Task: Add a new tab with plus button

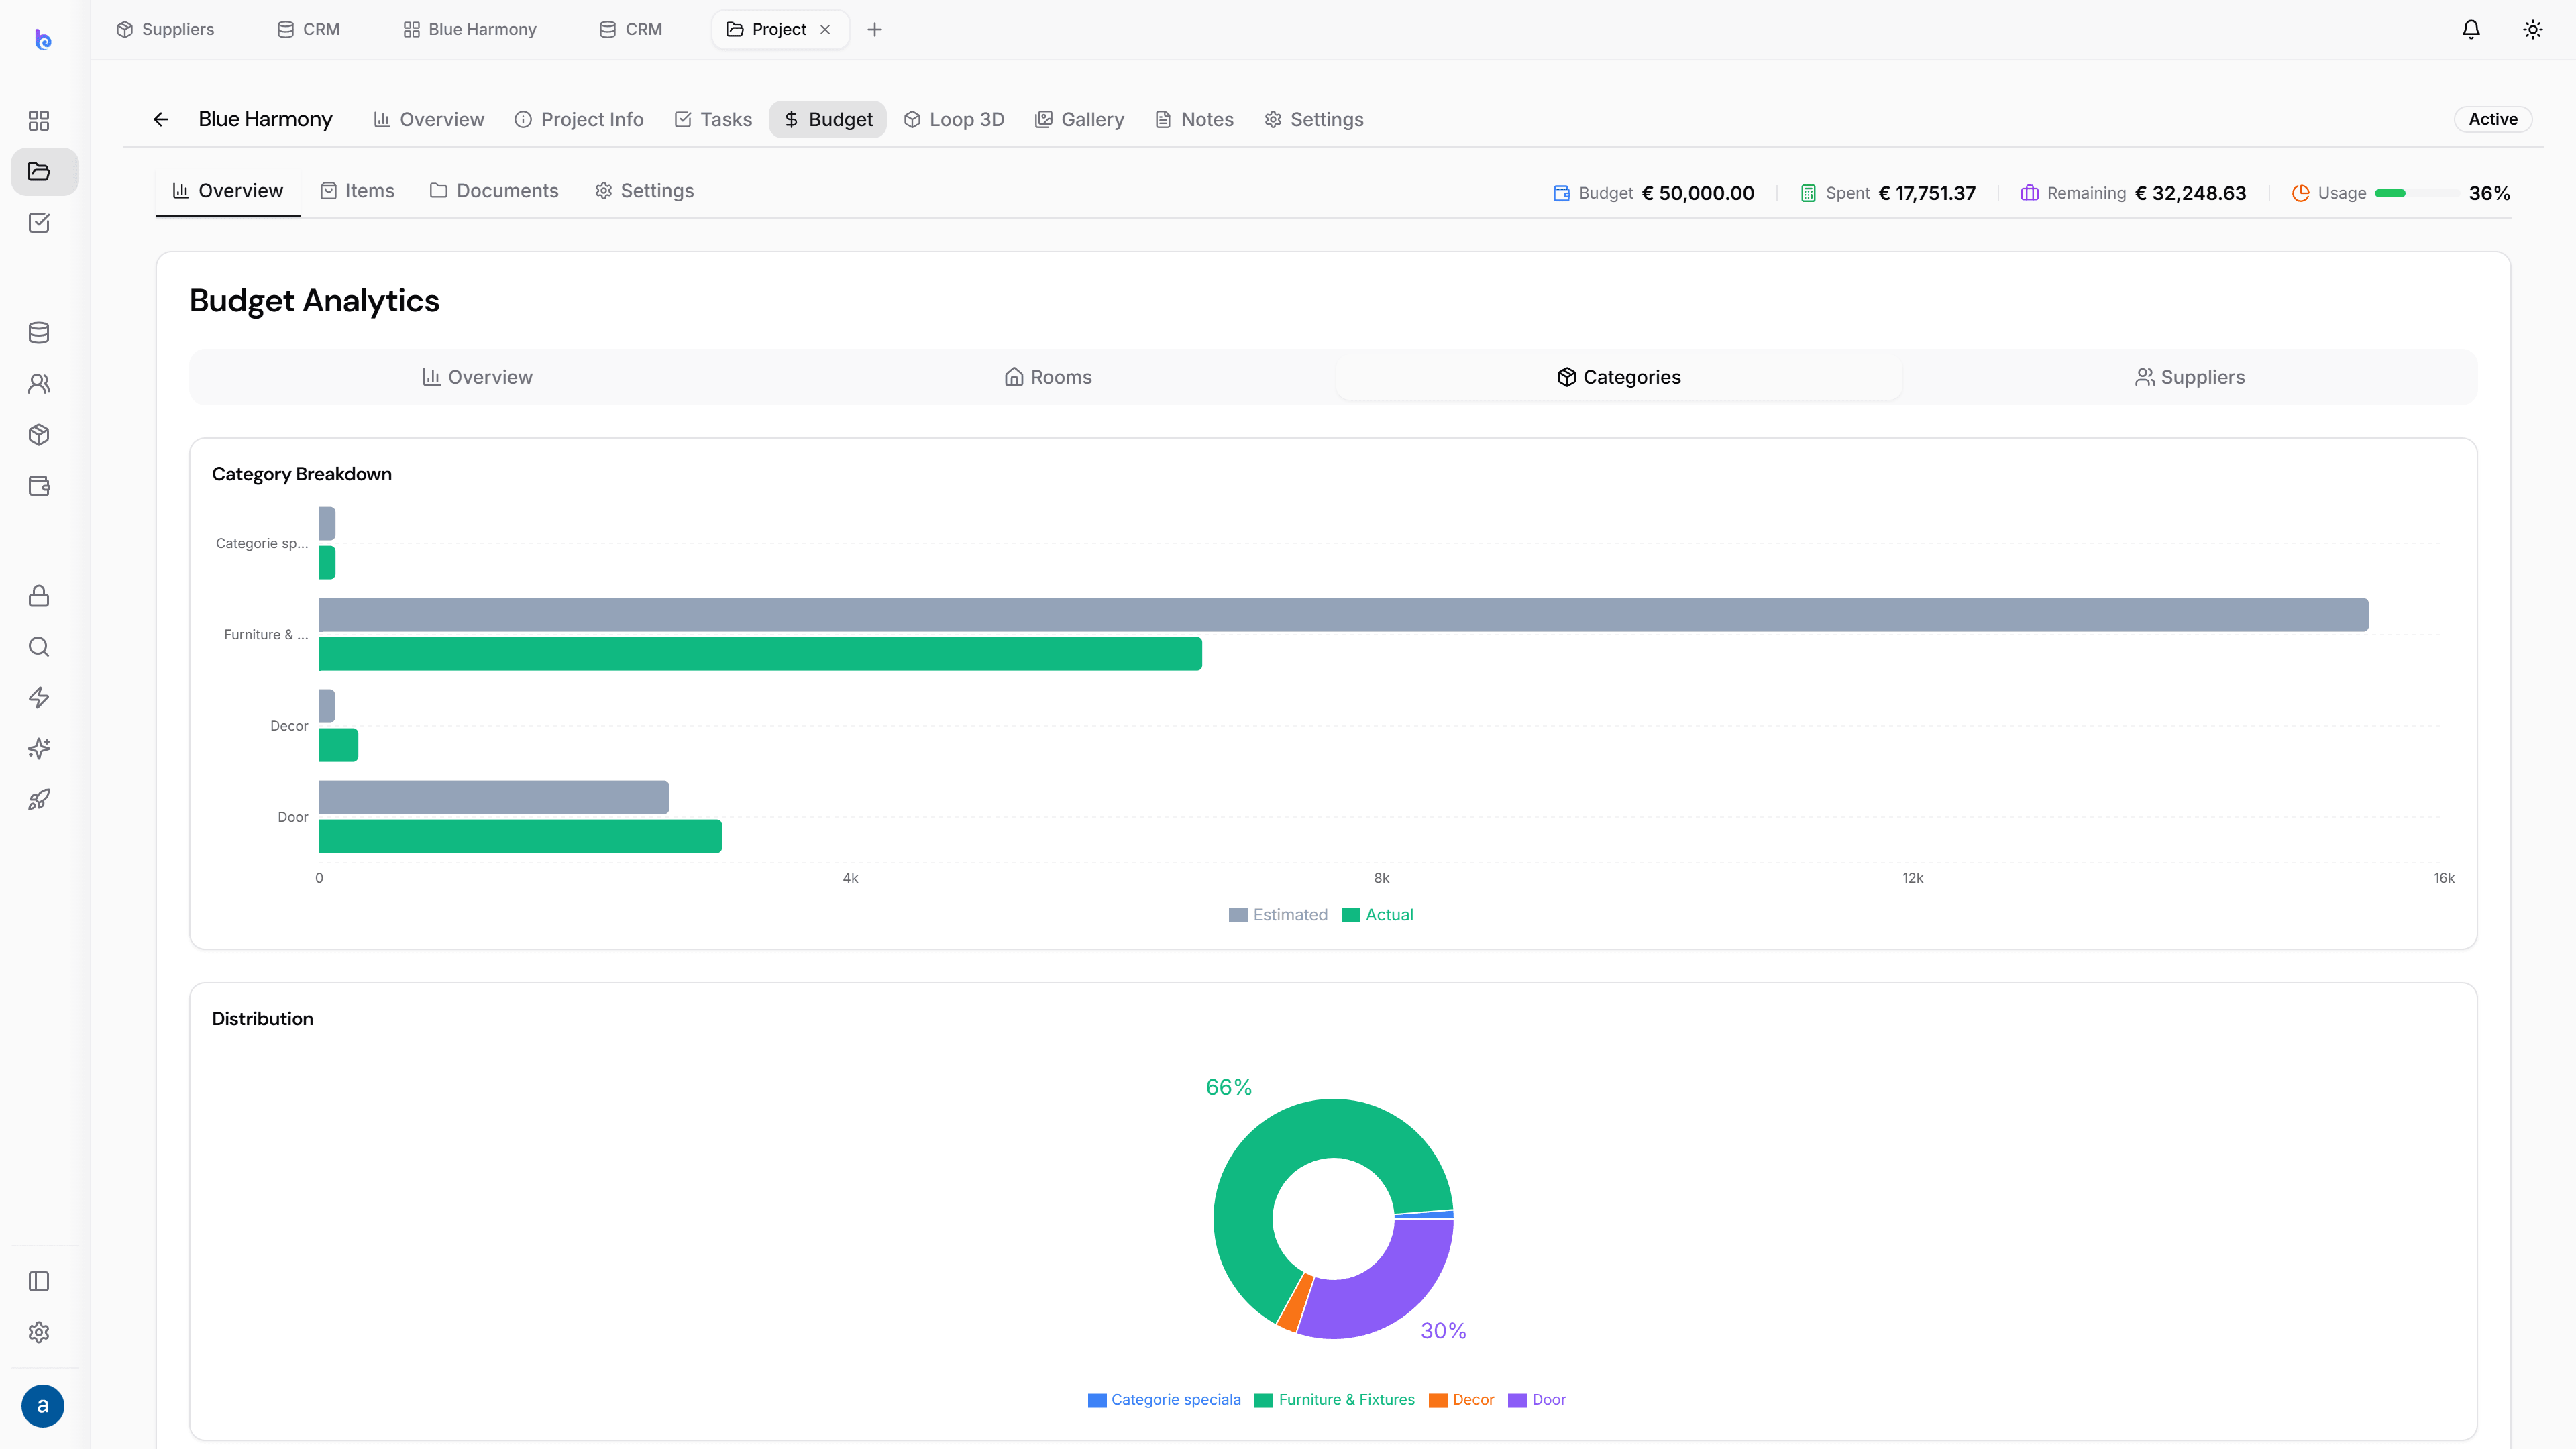Action: [x=875, y=29]
